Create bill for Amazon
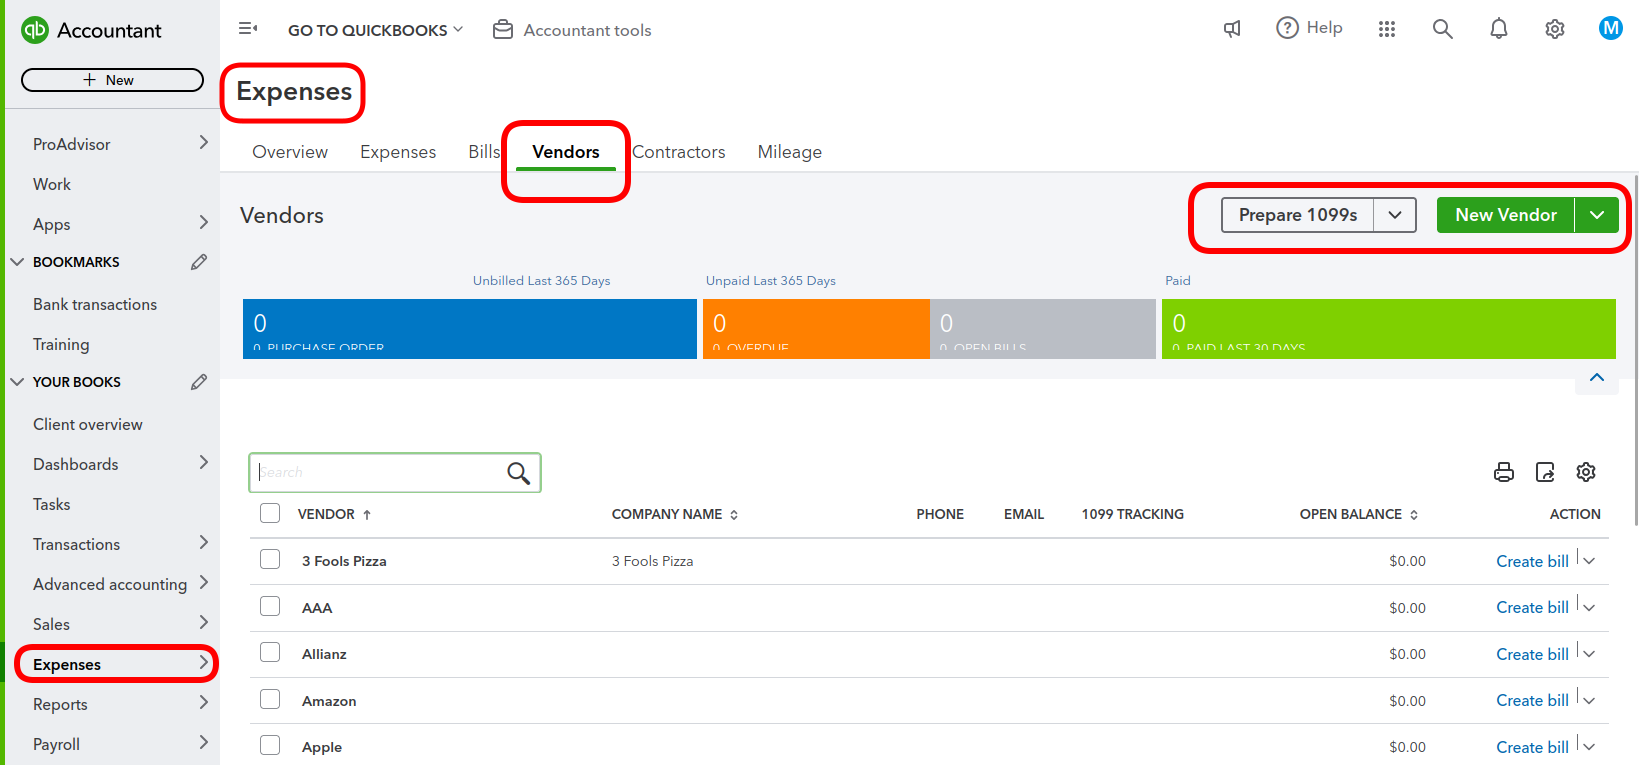The height and width of the screenshot is (765, 1639). click(1532, 701)
